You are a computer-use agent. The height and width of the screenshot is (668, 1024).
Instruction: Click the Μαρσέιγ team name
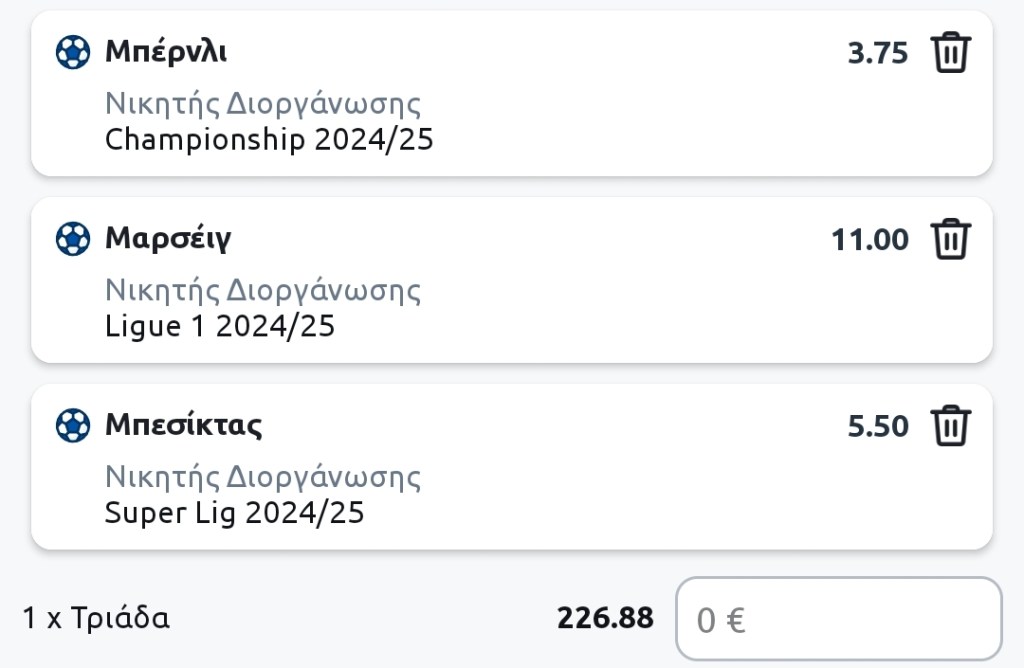coord(168,239)
